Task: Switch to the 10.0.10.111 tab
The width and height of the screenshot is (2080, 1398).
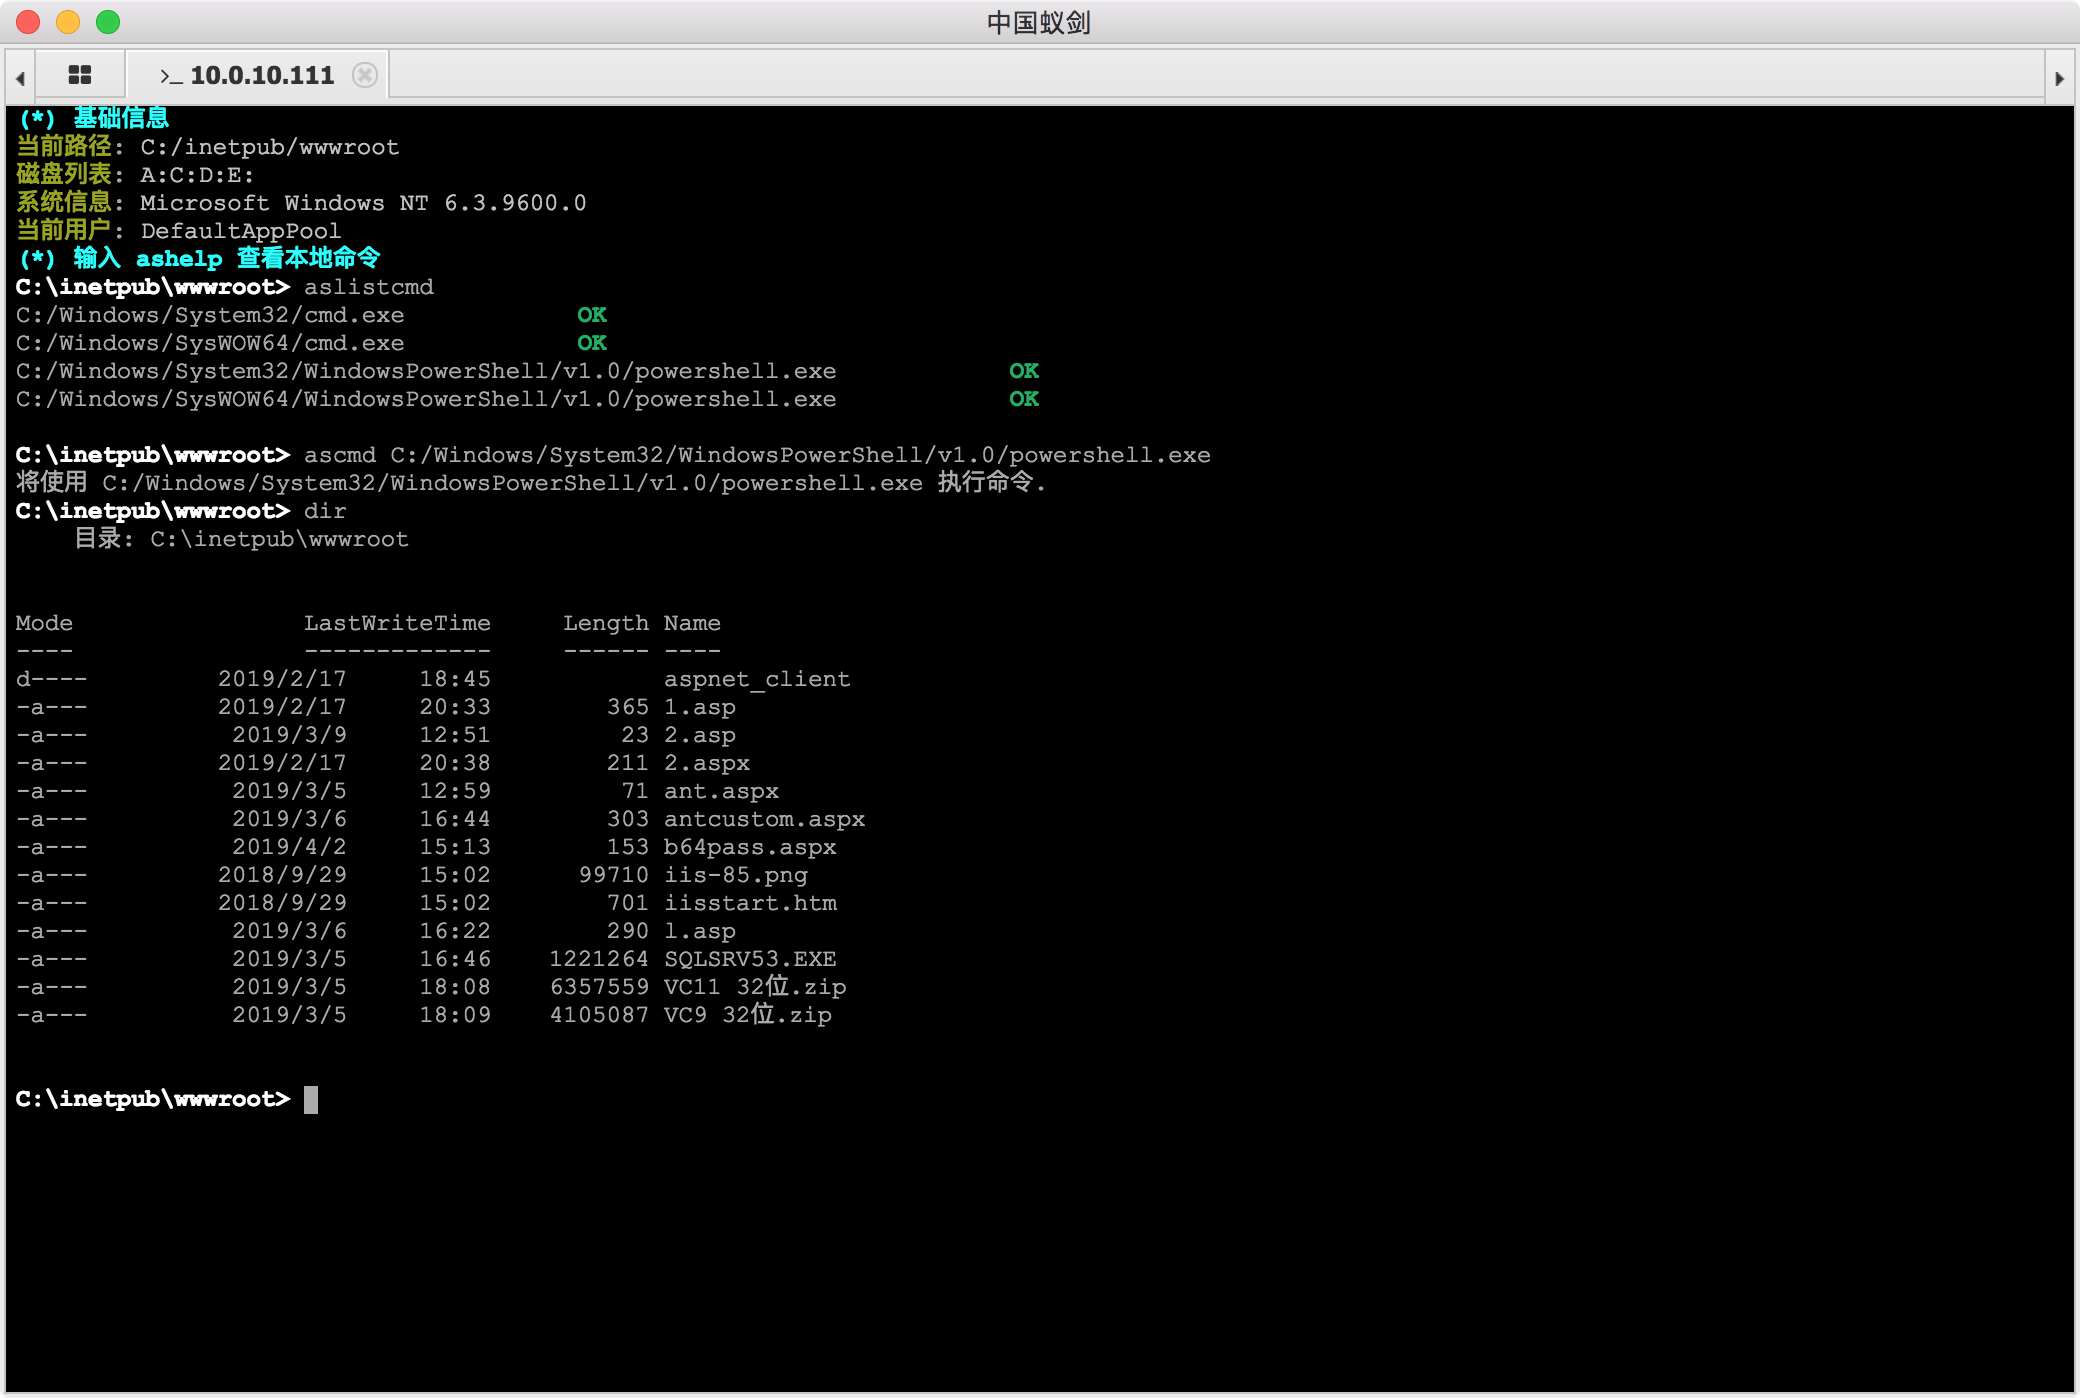Action: tap(261, 75)
